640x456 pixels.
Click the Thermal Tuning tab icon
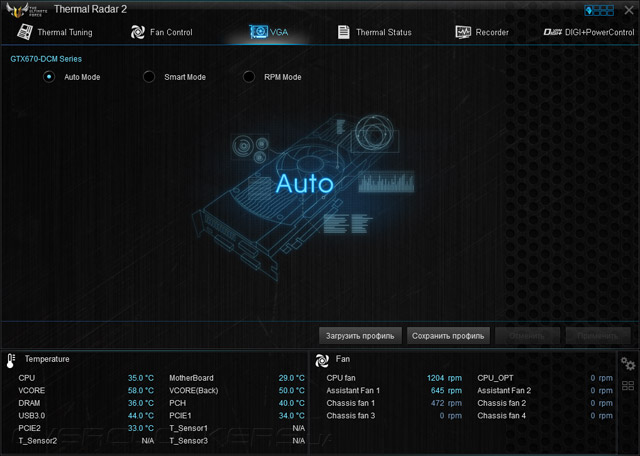coord(24,32)
